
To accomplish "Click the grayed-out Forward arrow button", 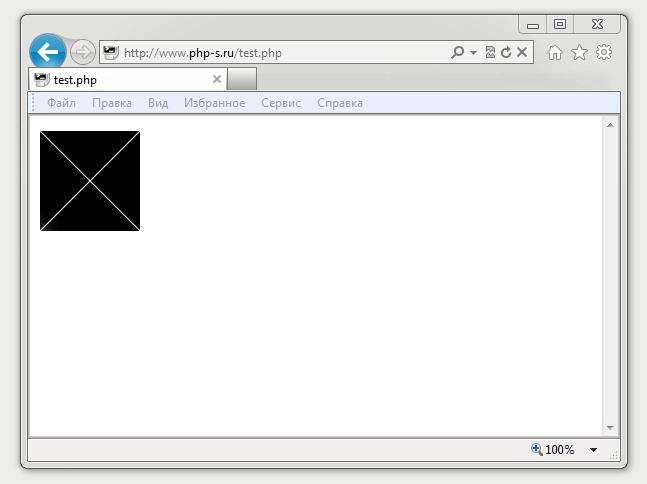I will (82, 52).
